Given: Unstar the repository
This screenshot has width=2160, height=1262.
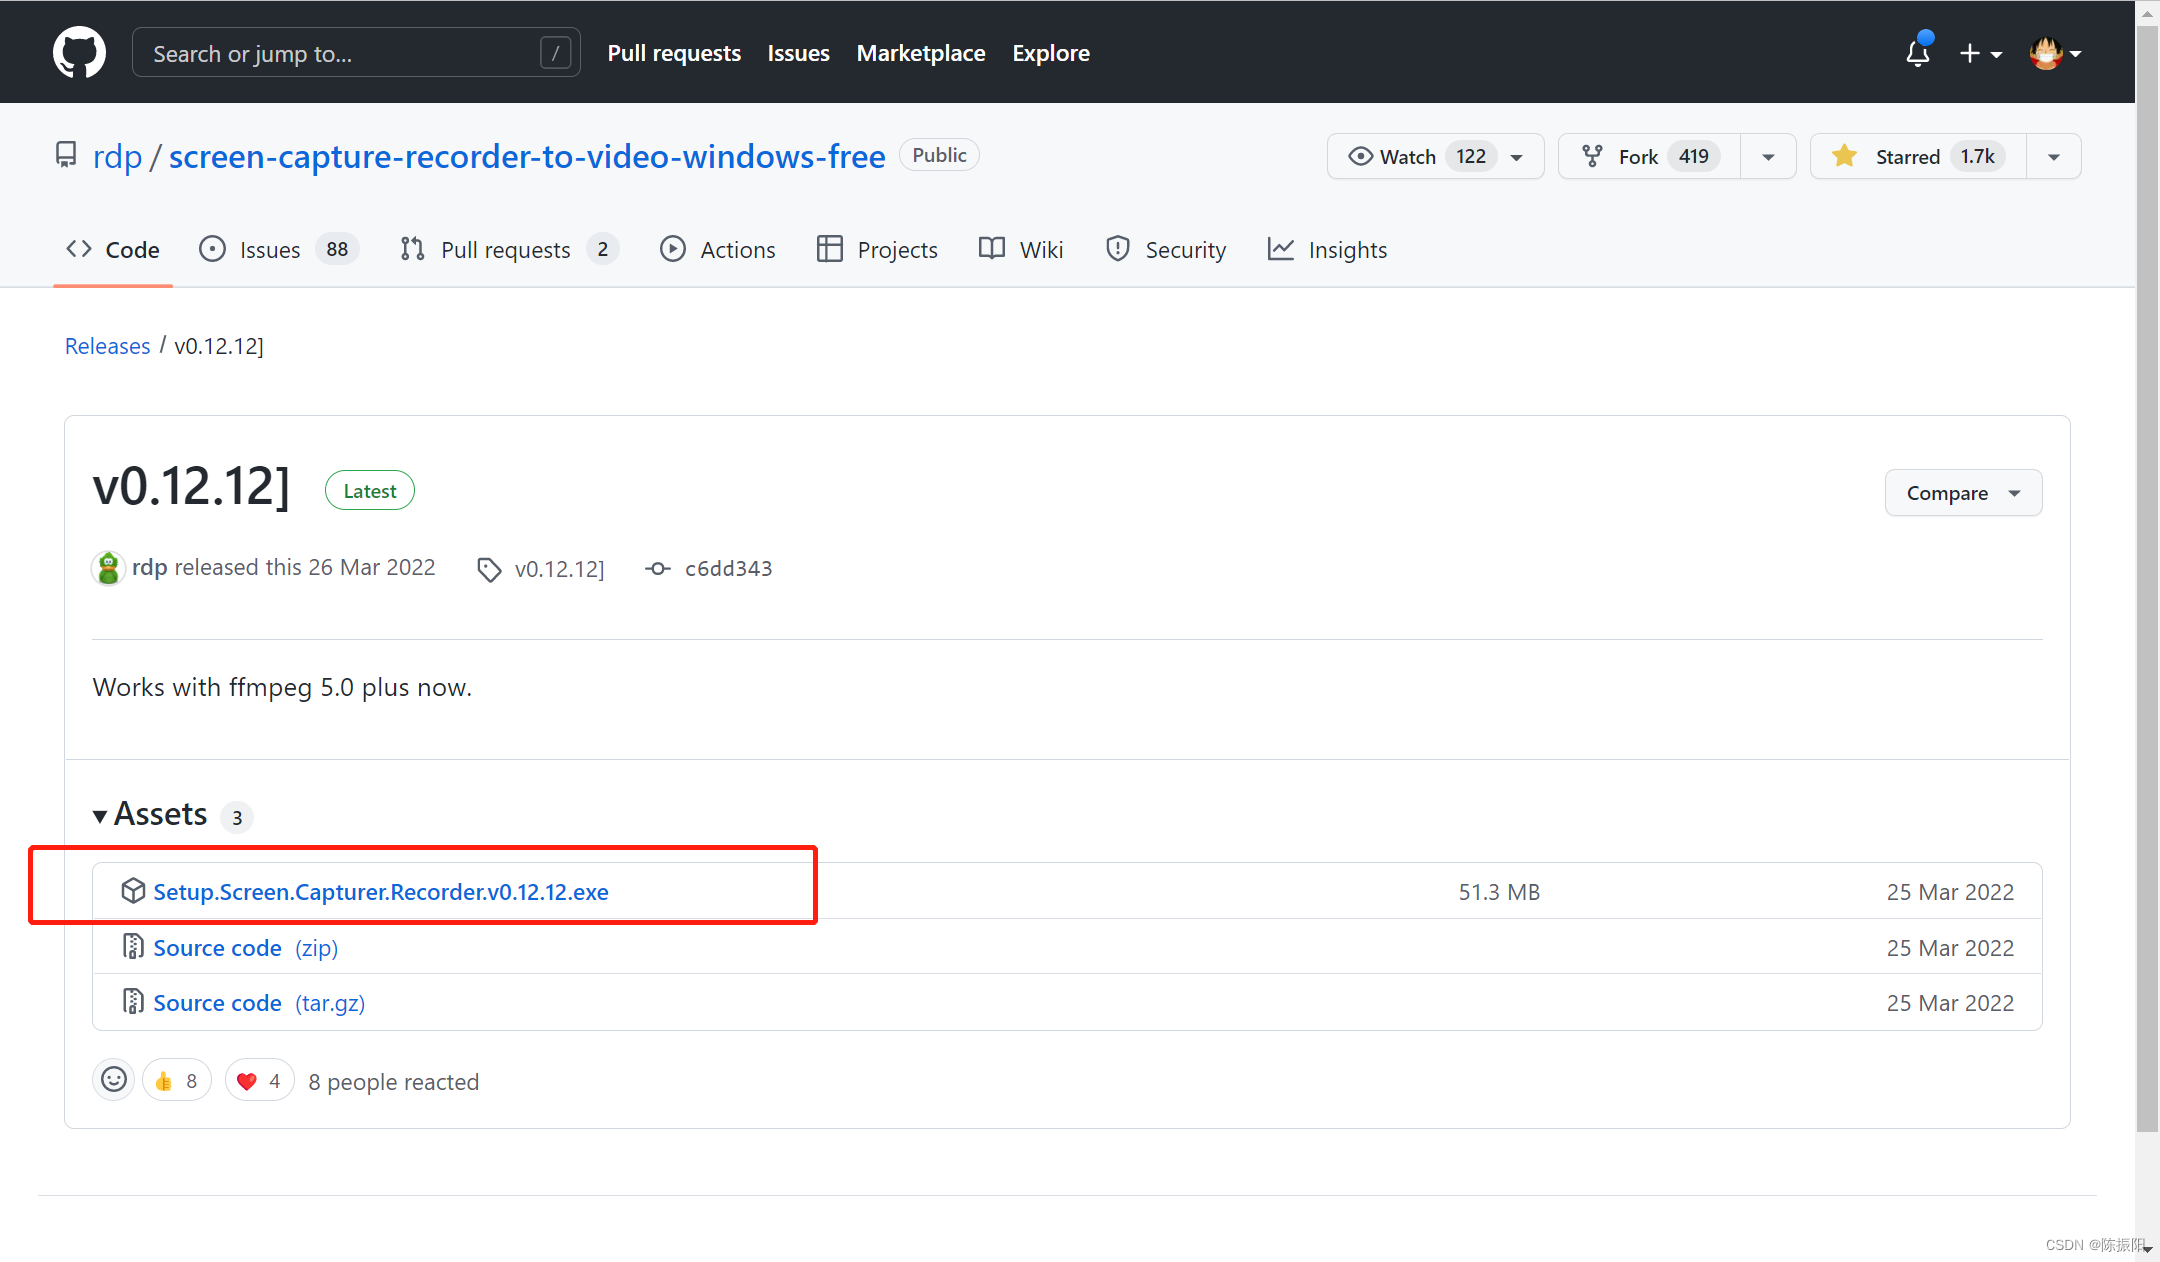Looking at the screenshot, I should pyautogui.click(x=1913, y=156).
